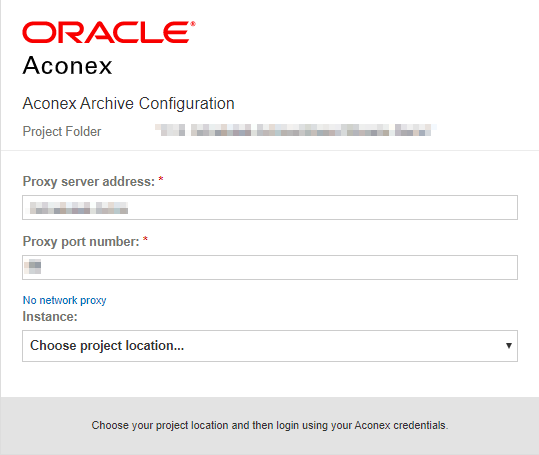Click the red Oracle logo
The width and height of the screenshot is (539, 455).
point(109,32)
